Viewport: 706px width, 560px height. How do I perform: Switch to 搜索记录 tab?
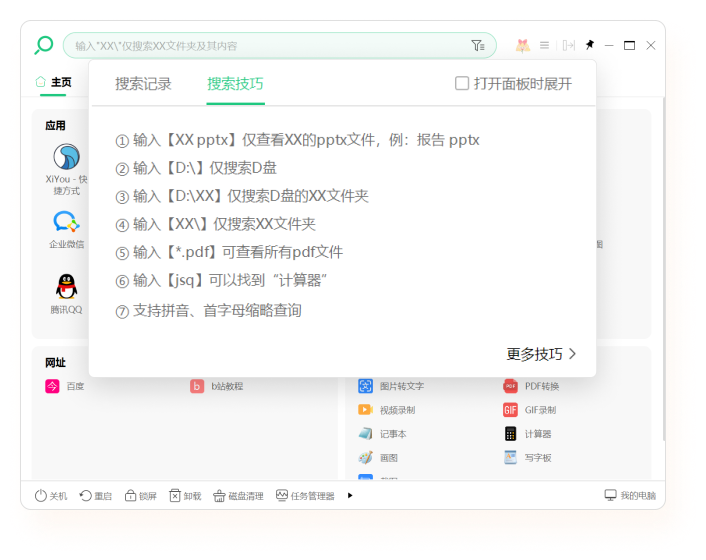143,84
